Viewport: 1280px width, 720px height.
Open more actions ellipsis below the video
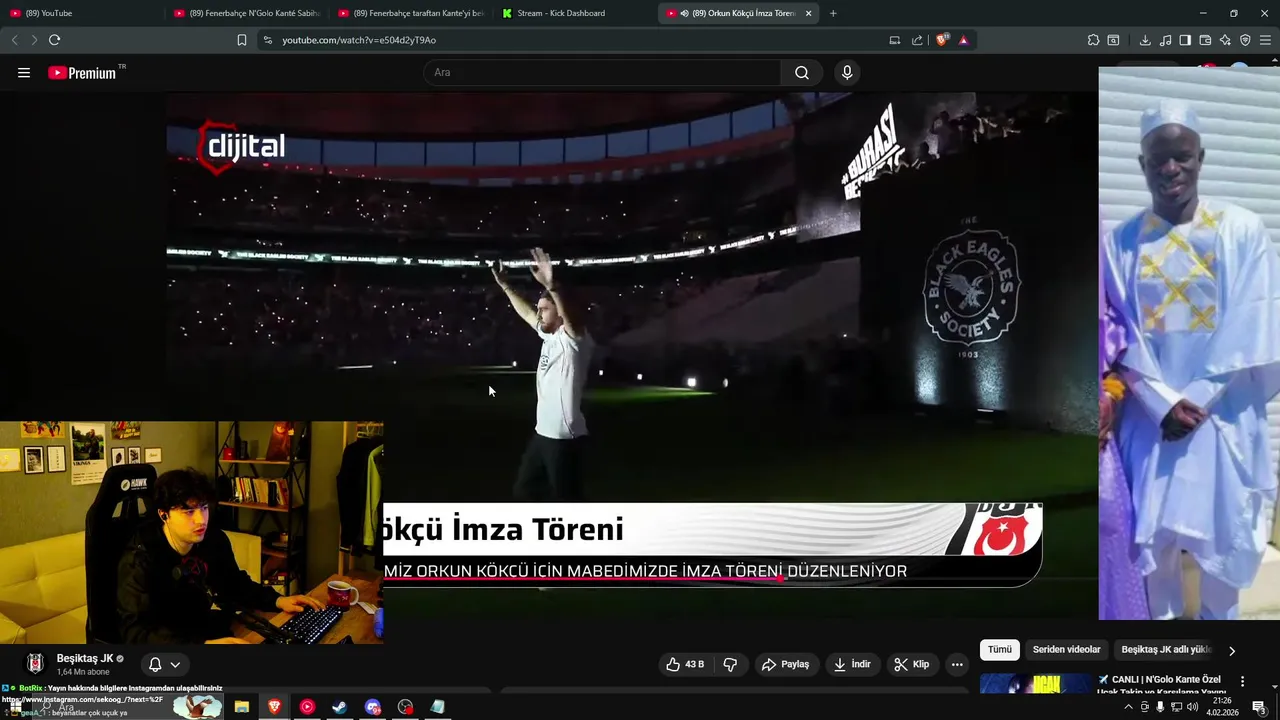pos(957,664)
